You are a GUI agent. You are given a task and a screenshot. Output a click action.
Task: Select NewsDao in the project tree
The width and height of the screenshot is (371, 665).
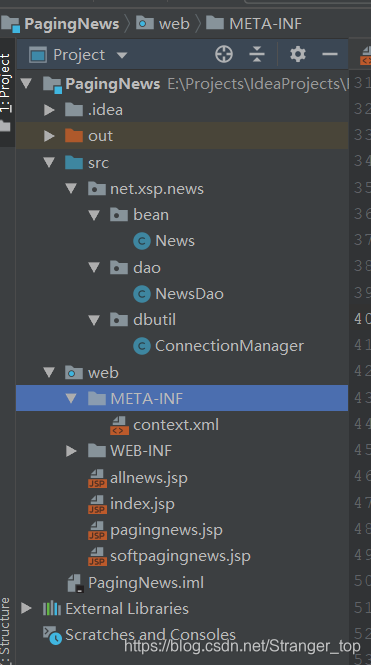pos(189,293)
